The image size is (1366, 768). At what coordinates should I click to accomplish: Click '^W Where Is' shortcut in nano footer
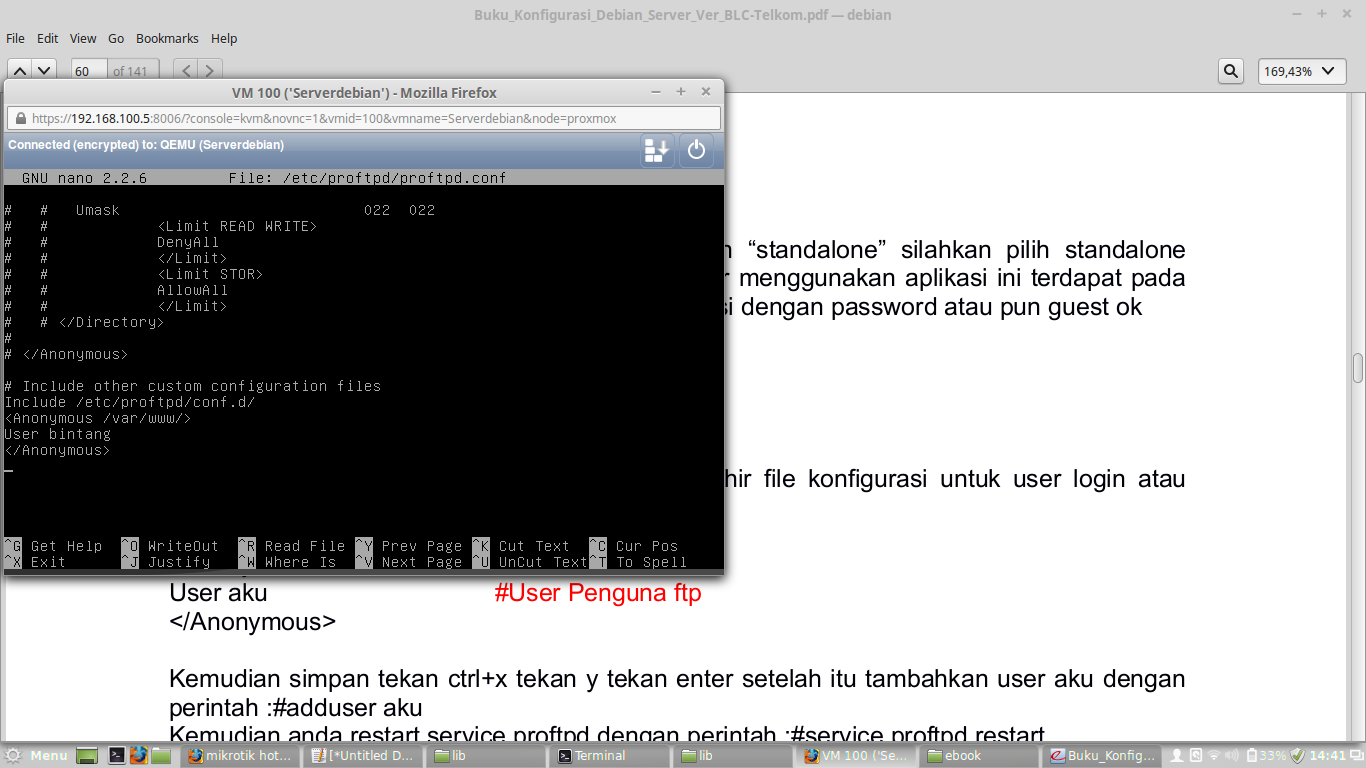287,562
